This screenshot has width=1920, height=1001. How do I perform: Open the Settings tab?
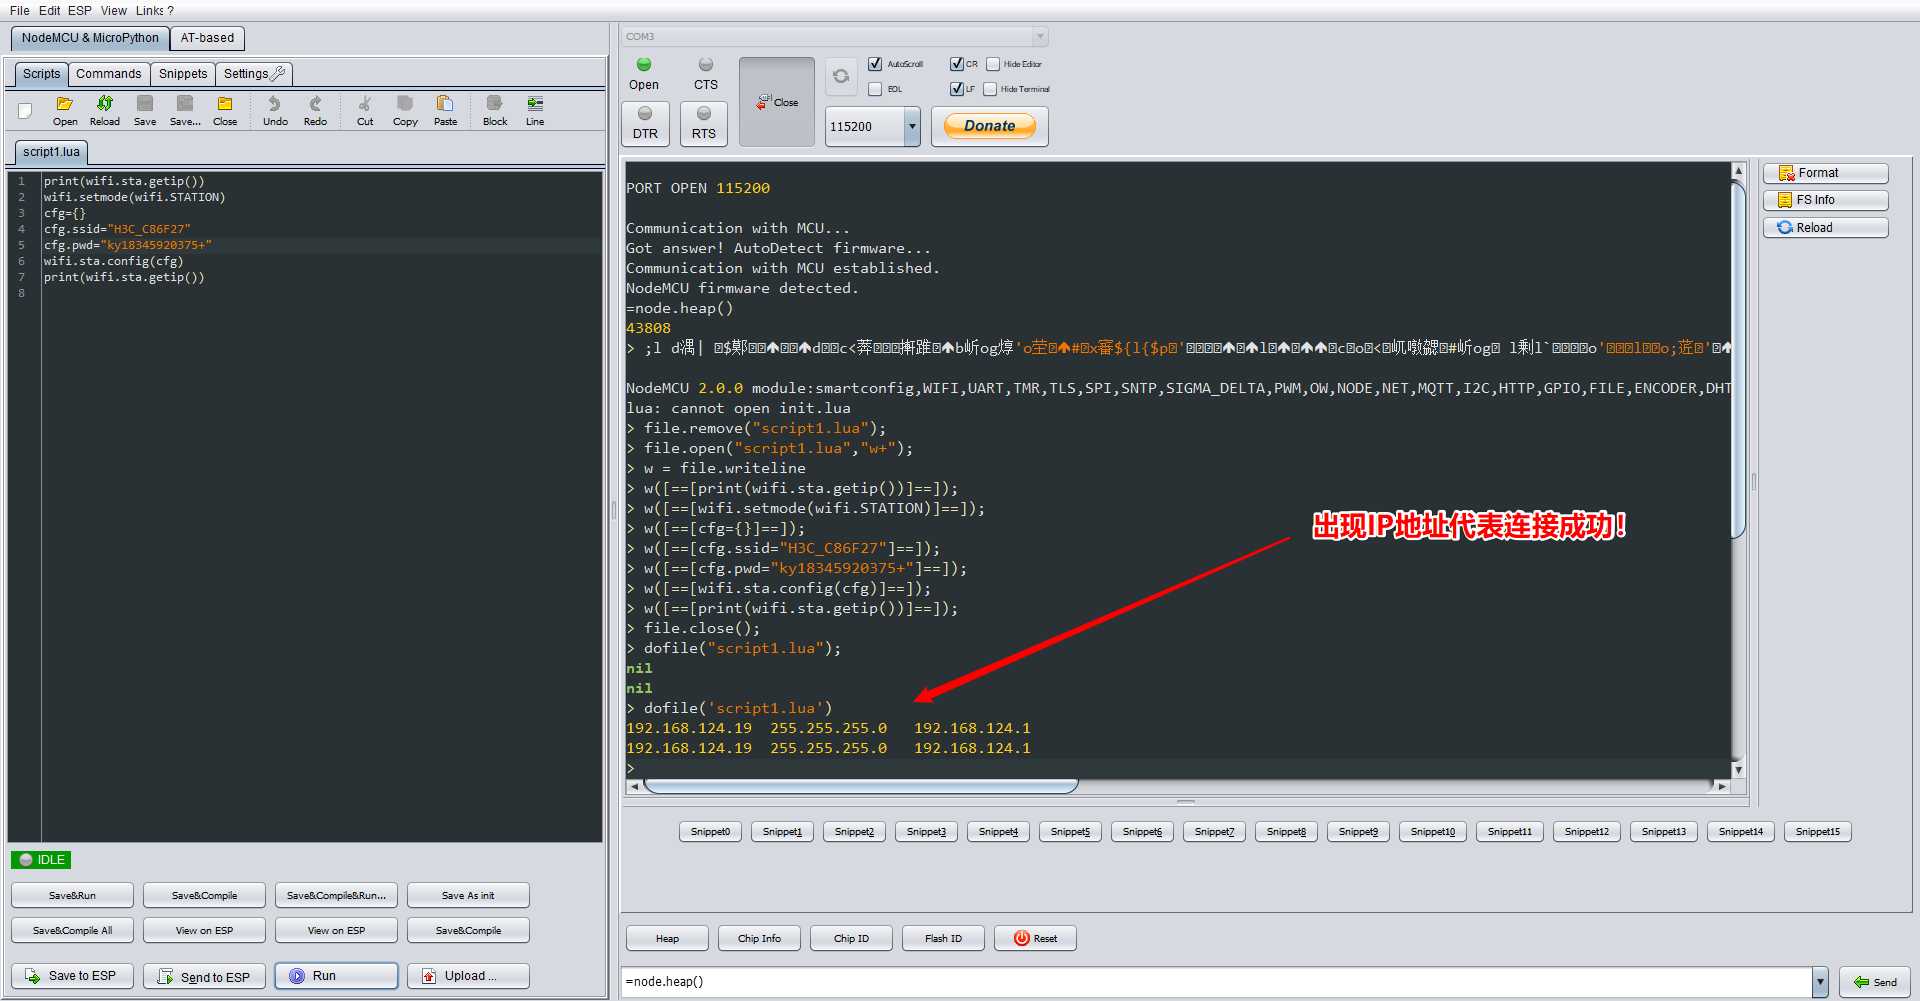(254, 74)
